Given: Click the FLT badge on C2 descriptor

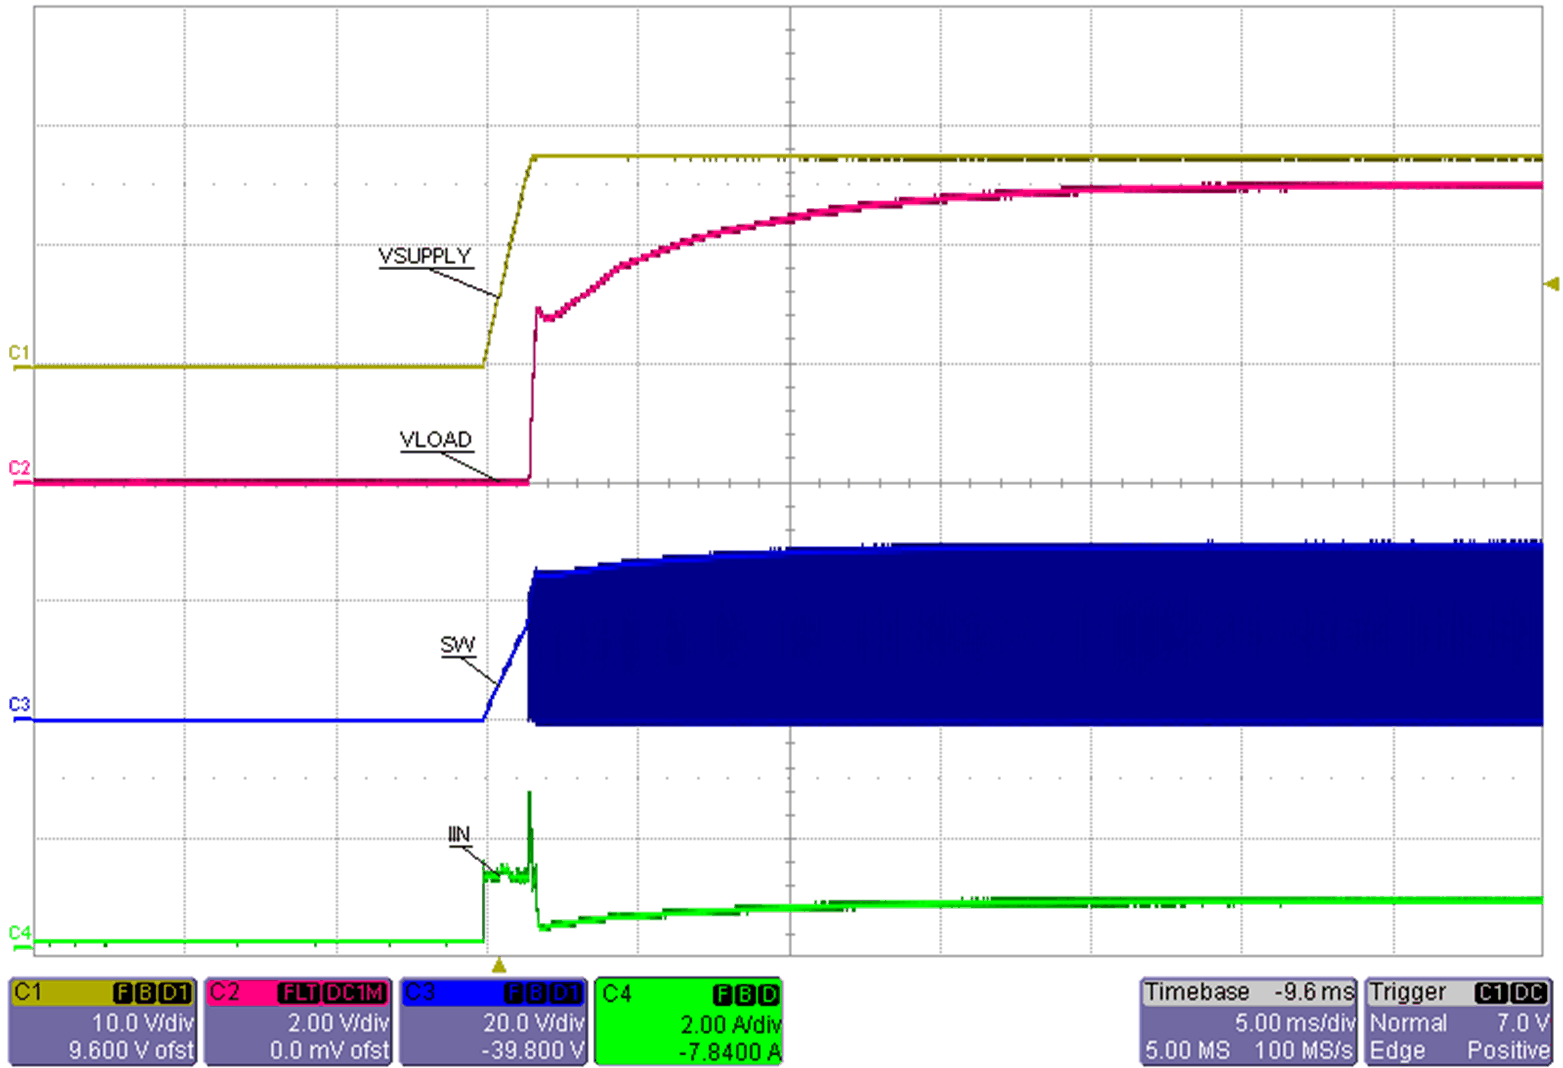Looking at the screenshot, I should [x=298, y=993].
